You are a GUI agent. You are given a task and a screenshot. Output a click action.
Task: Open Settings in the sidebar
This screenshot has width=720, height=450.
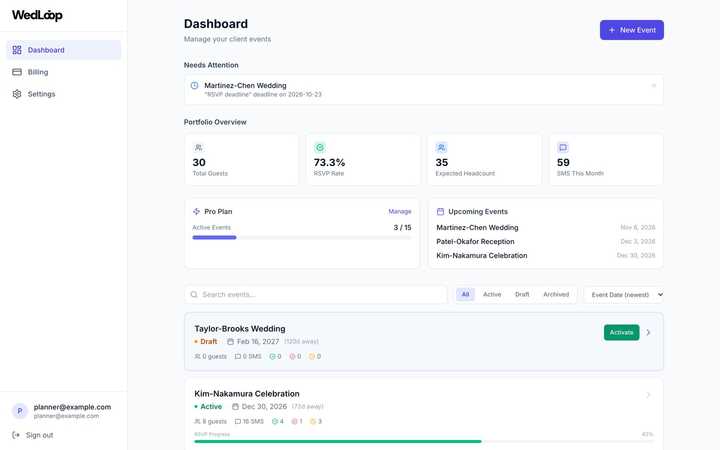[63, 94]
